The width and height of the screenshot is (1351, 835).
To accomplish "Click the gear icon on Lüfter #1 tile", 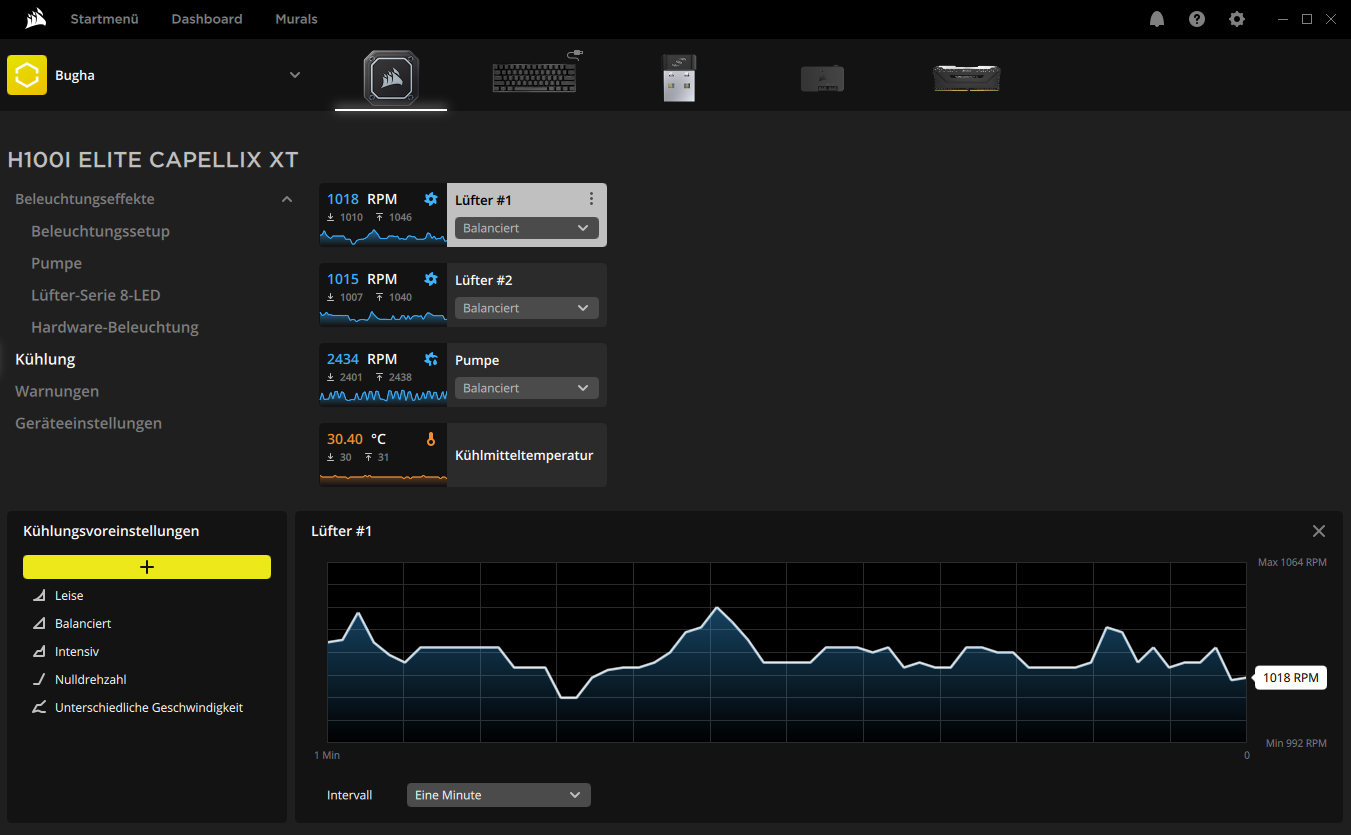I will (431, 199).
